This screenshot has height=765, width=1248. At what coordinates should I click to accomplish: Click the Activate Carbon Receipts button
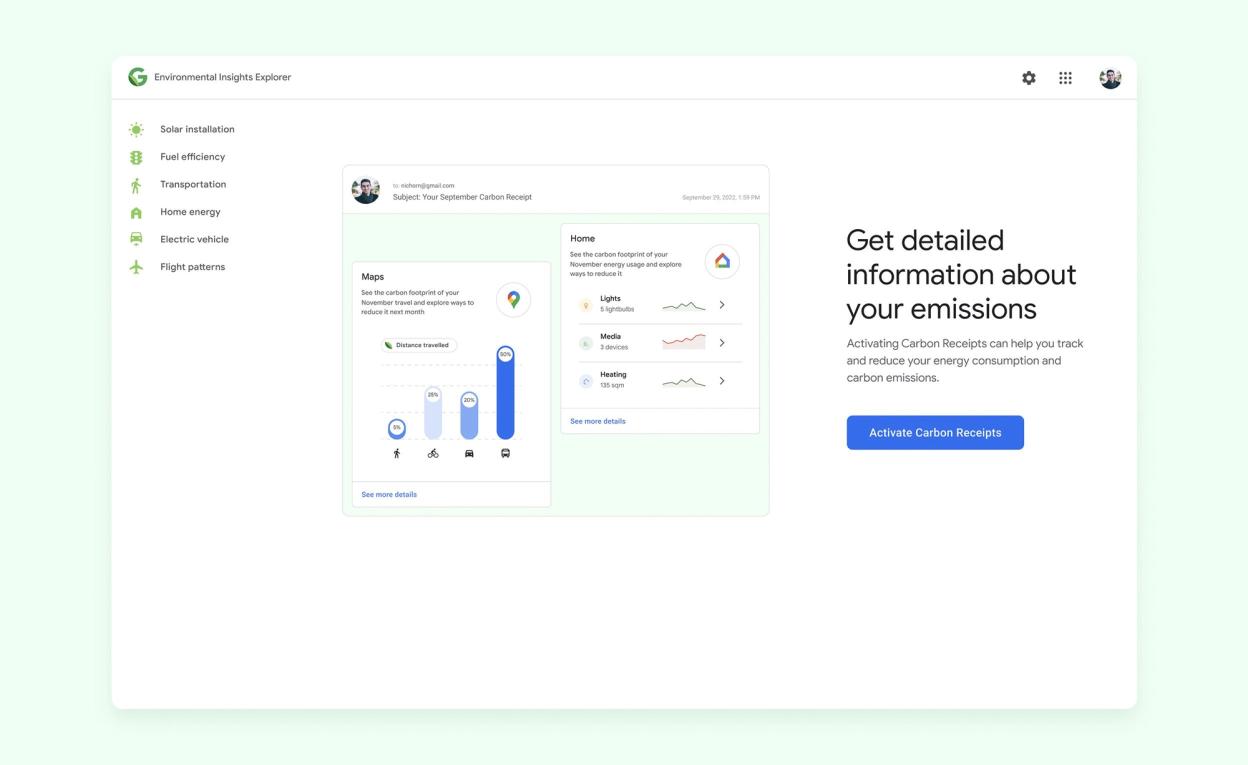(935, 433)
